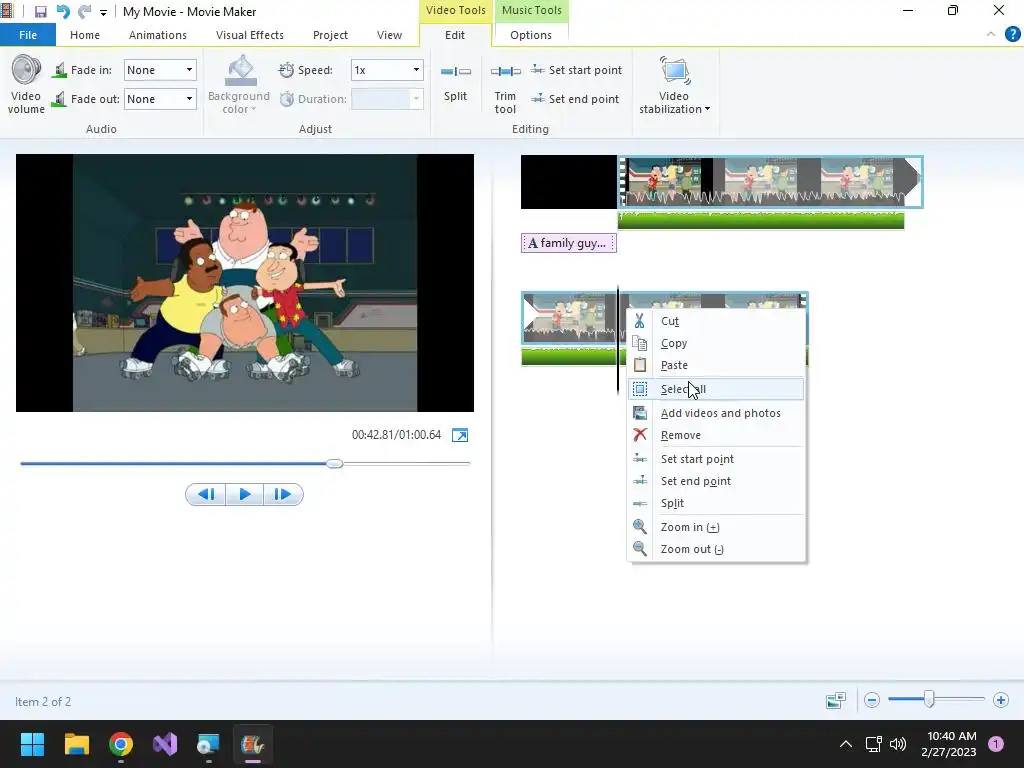Click the Movie Maker taskbar icon
Screen dimensions: 1024x768
[253, 744]
